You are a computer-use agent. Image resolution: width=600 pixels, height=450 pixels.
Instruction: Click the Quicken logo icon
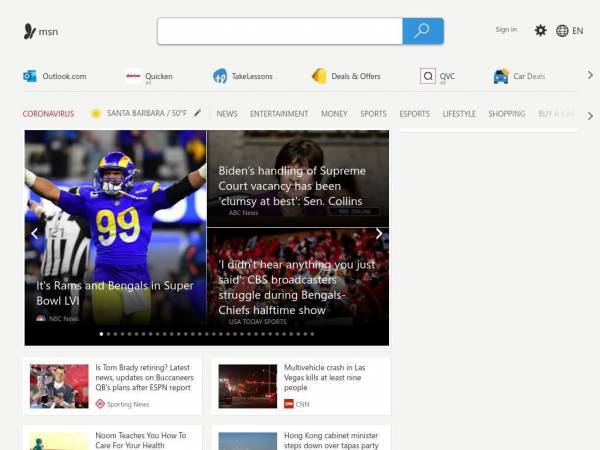pos(133,76)
